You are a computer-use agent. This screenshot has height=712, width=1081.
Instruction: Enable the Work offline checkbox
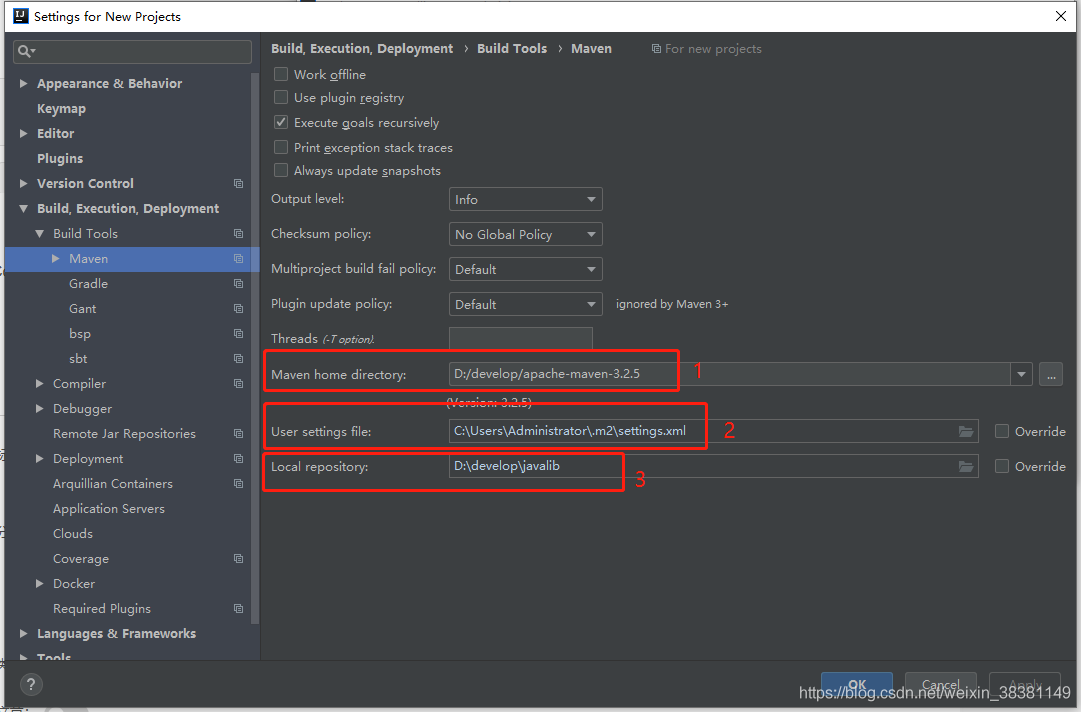tap(281, 74)
